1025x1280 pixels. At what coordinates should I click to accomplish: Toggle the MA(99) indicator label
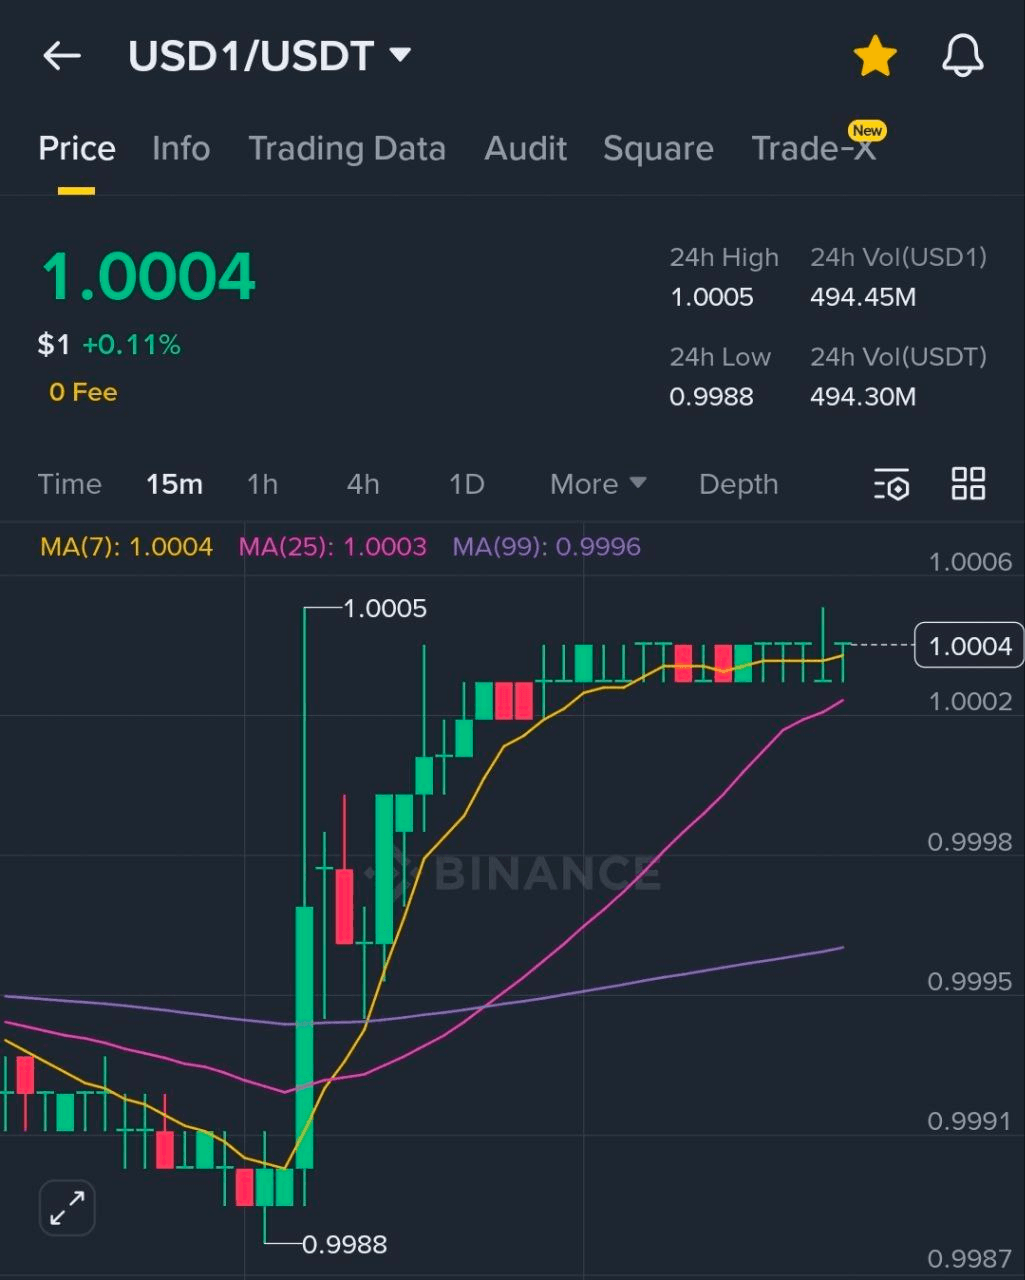pos(545,547)
